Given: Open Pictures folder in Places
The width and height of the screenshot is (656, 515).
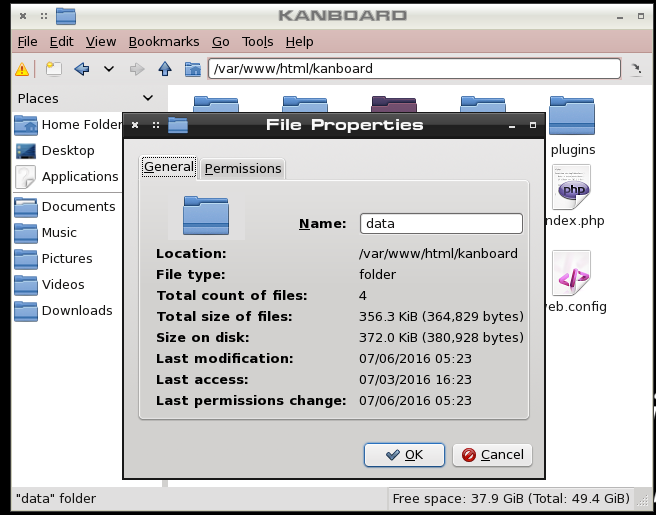Looking at the screenshot, I should coord(54,259).
